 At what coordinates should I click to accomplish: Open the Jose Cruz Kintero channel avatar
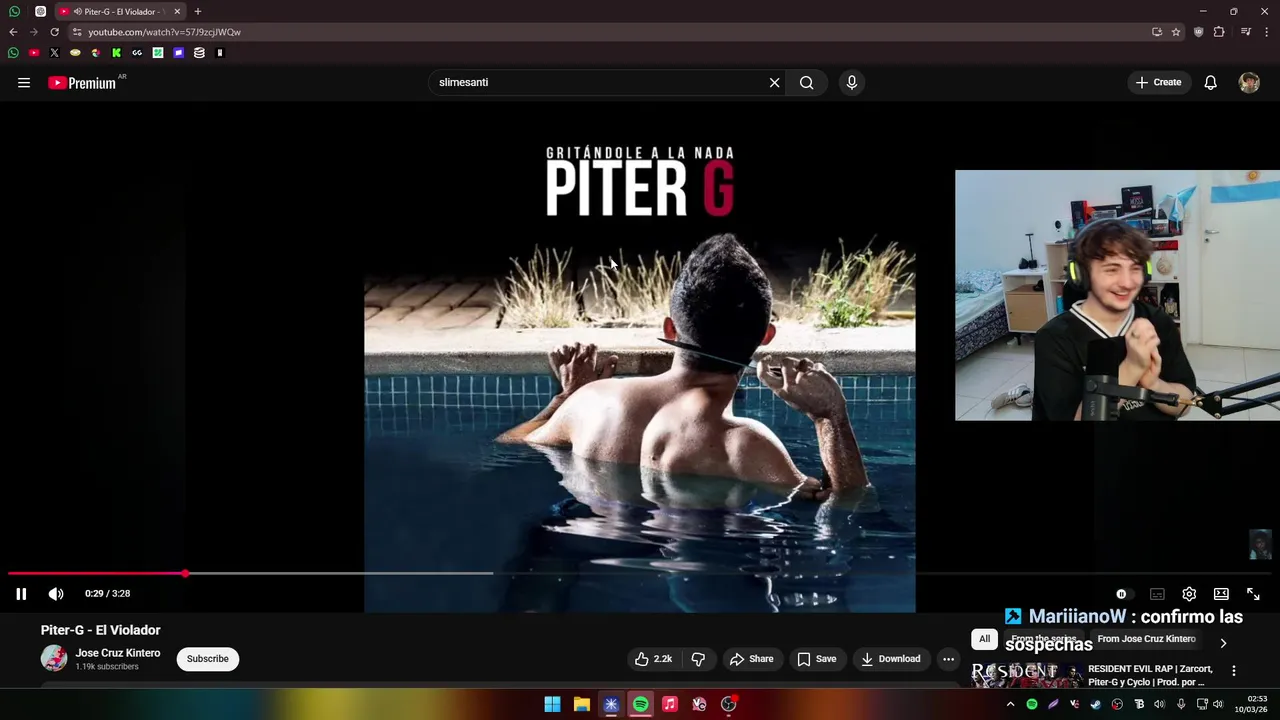[54, 658]
